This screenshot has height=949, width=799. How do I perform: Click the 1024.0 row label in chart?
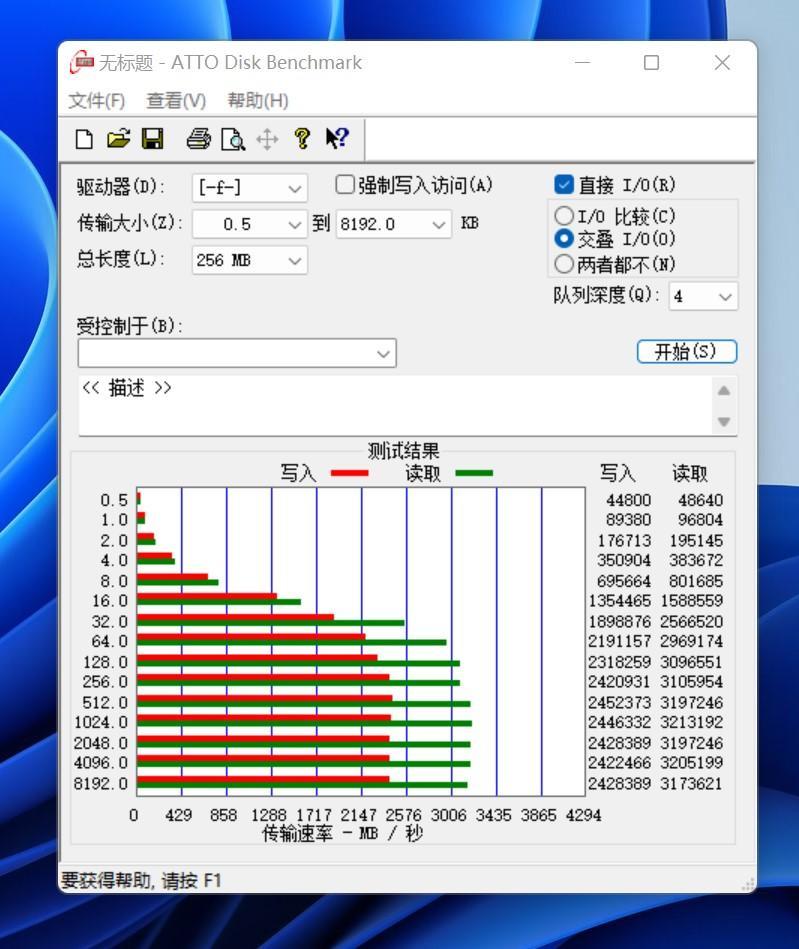pyautogui.click(x=101, y=722)
